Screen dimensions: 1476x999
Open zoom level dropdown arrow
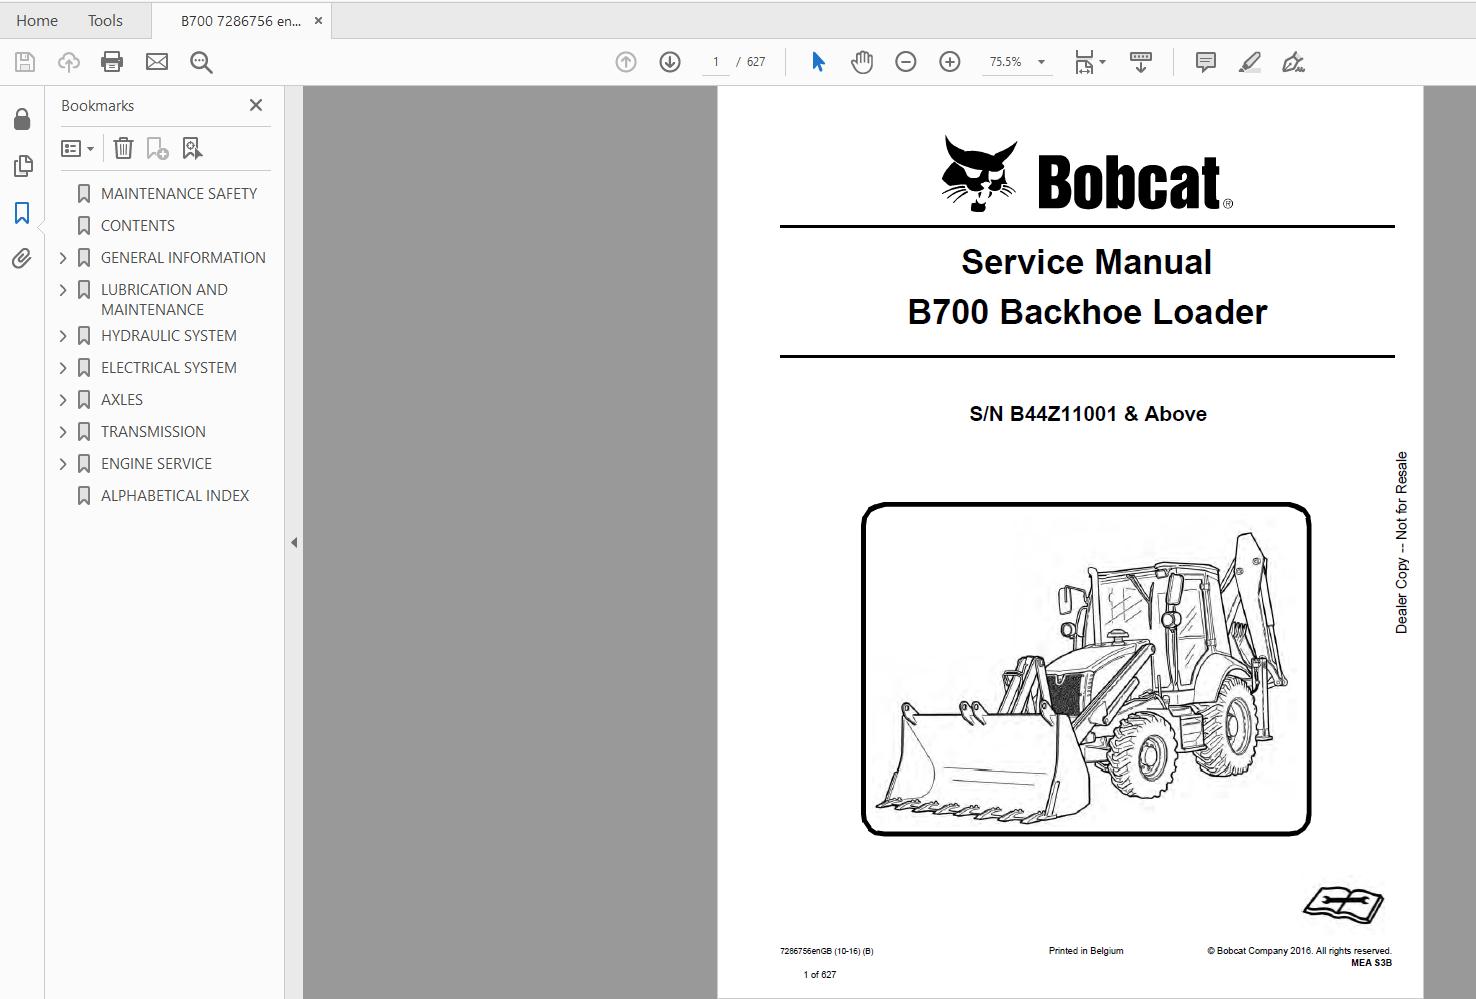(x=1041, y=62)
